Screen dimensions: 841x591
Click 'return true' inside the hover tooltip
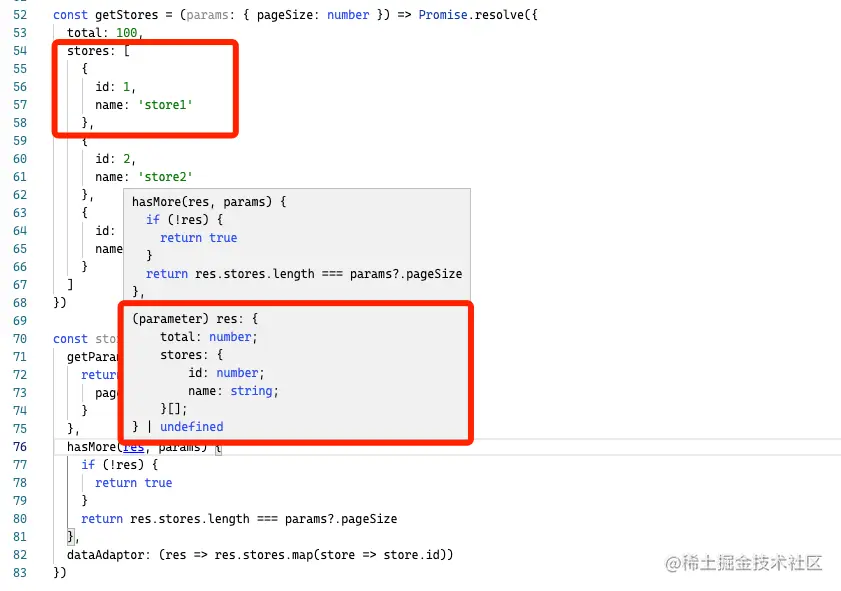[x=198, y=238]
